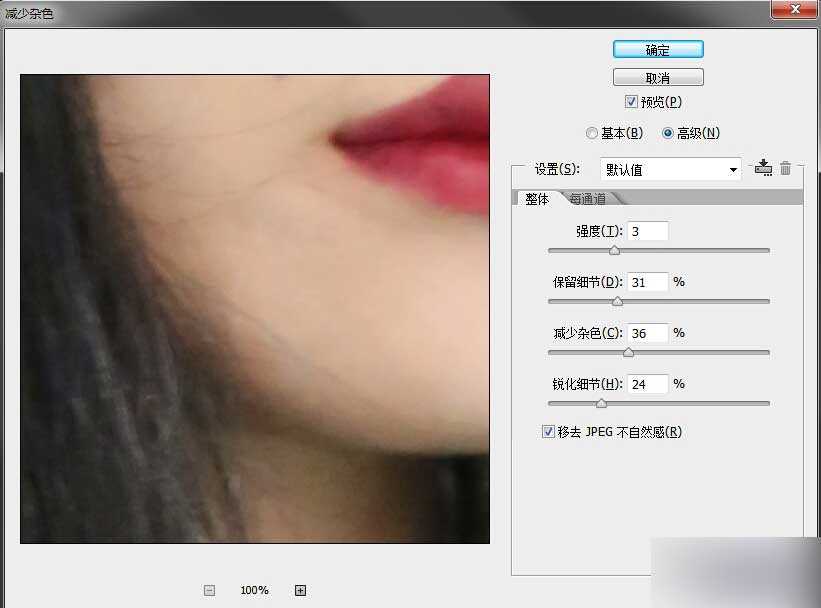Click the image preview area

click(254, 306)
